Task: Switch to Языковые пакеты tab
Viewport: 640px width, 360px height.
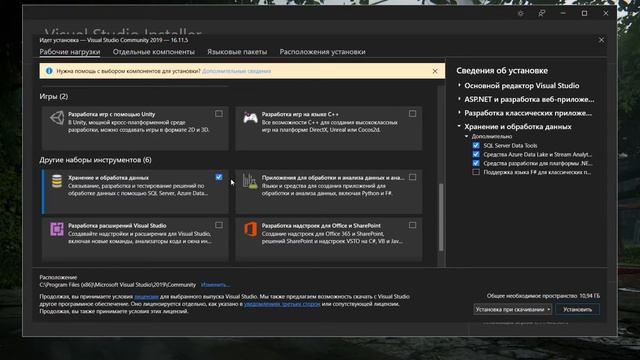Action: coord(237,52)
